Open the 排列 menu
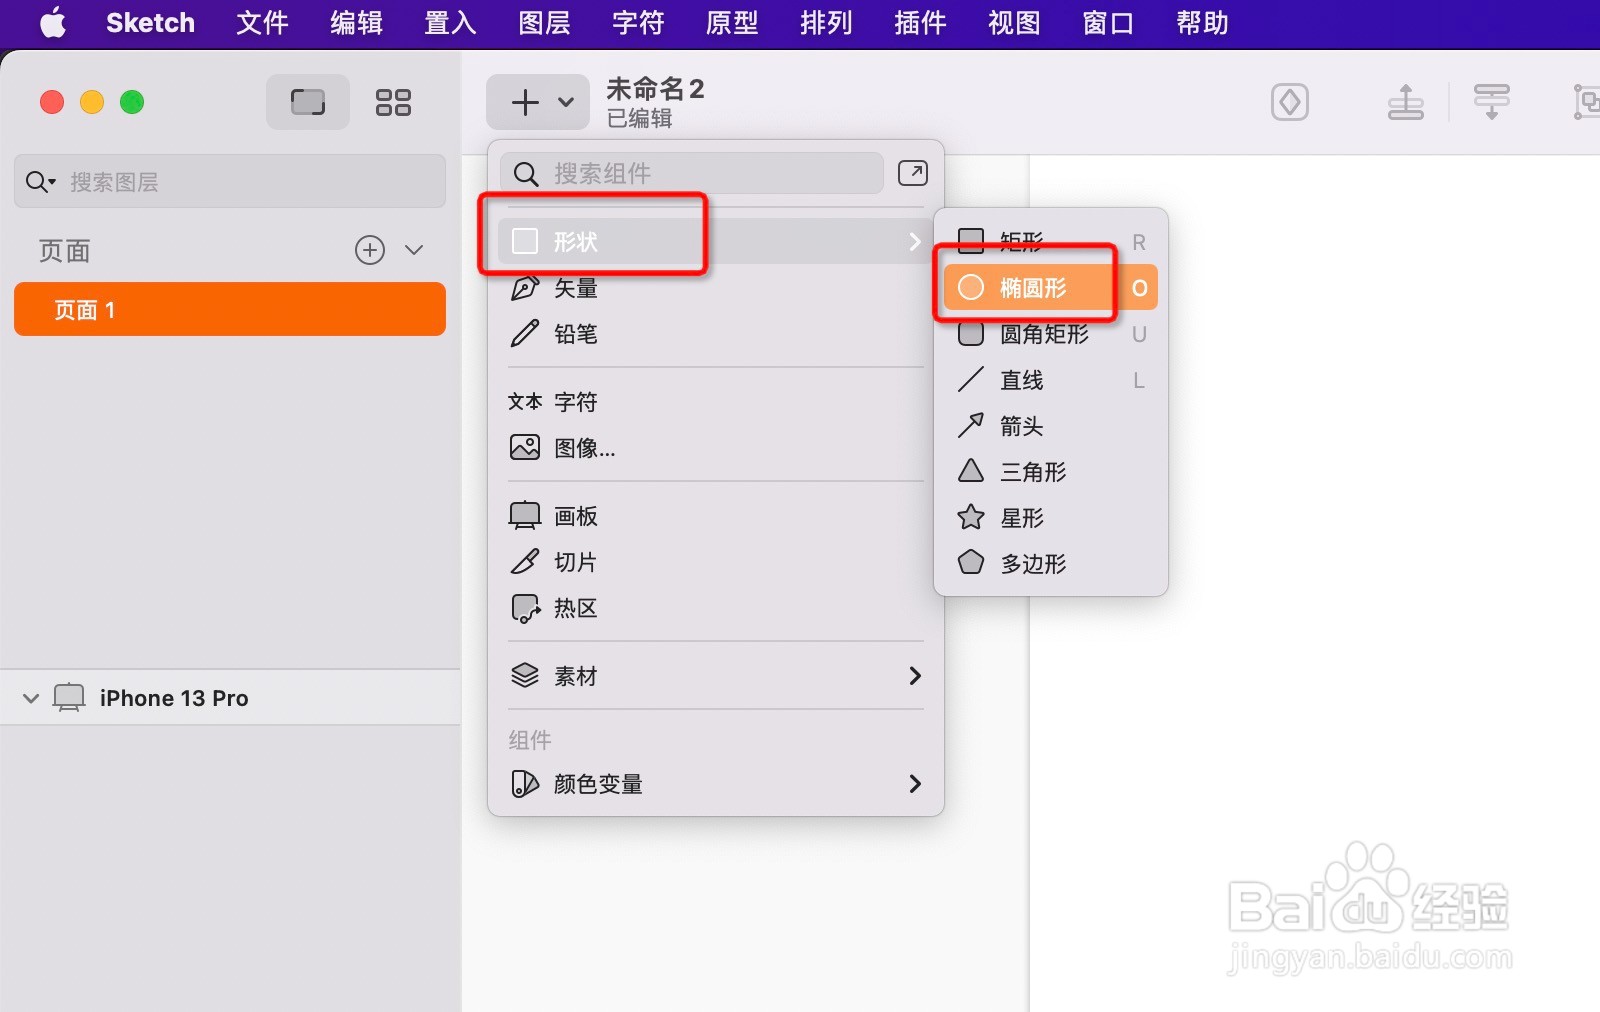This screenshot has width=1600, height=1012. tap(826, 22)
